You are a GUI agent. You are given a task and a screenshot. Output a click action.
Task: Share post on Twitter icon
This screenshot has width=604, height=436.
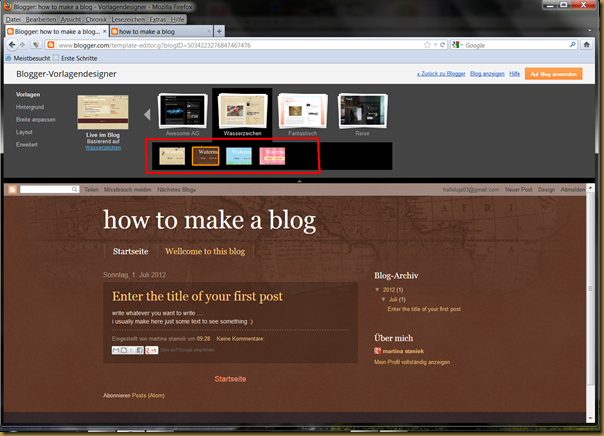pos(132,350)
